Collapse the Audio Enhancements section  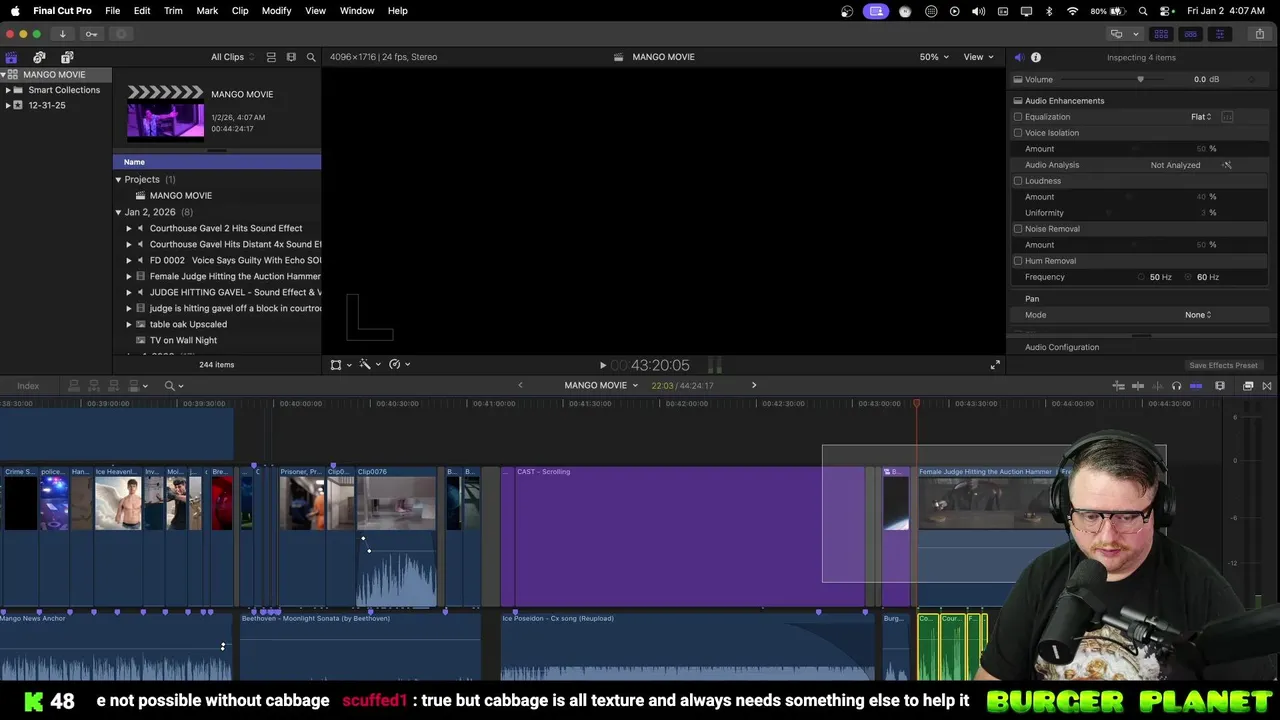click(x=1018, y=101)
